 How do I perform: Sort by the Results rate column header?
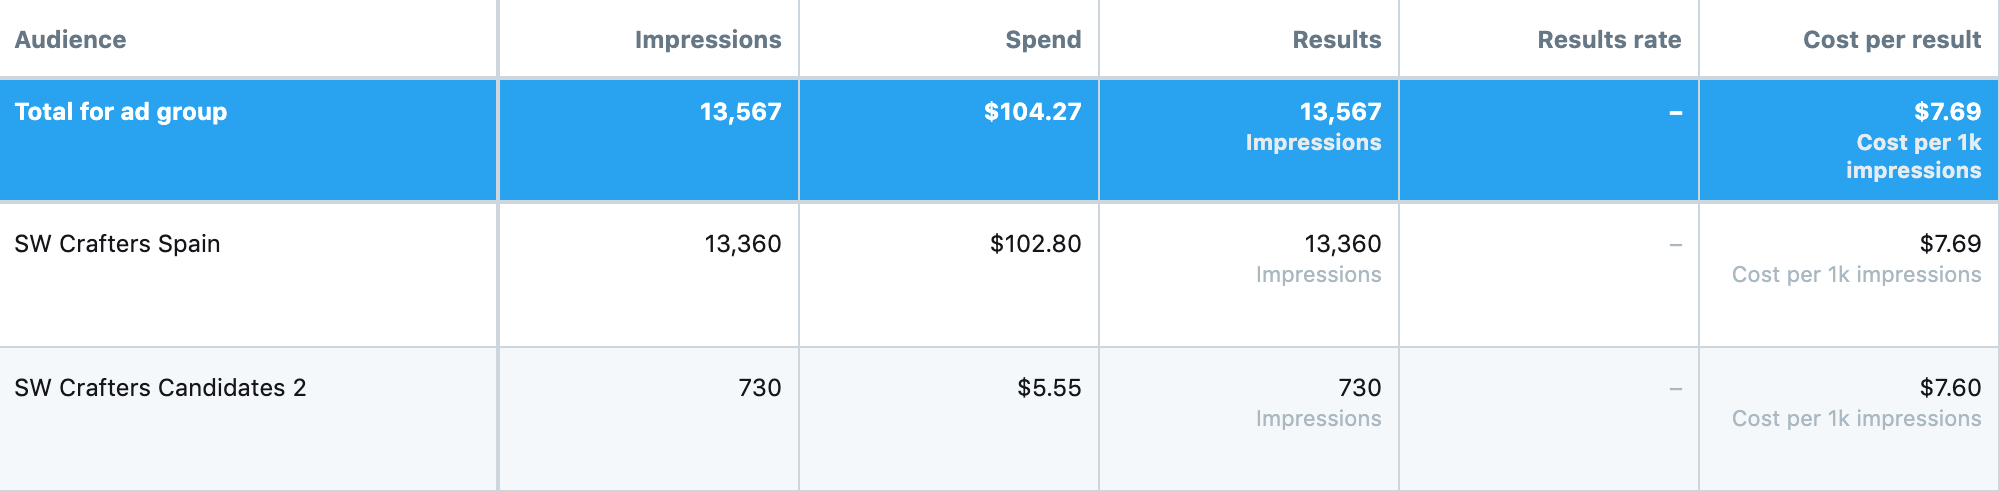[1609, 40]
